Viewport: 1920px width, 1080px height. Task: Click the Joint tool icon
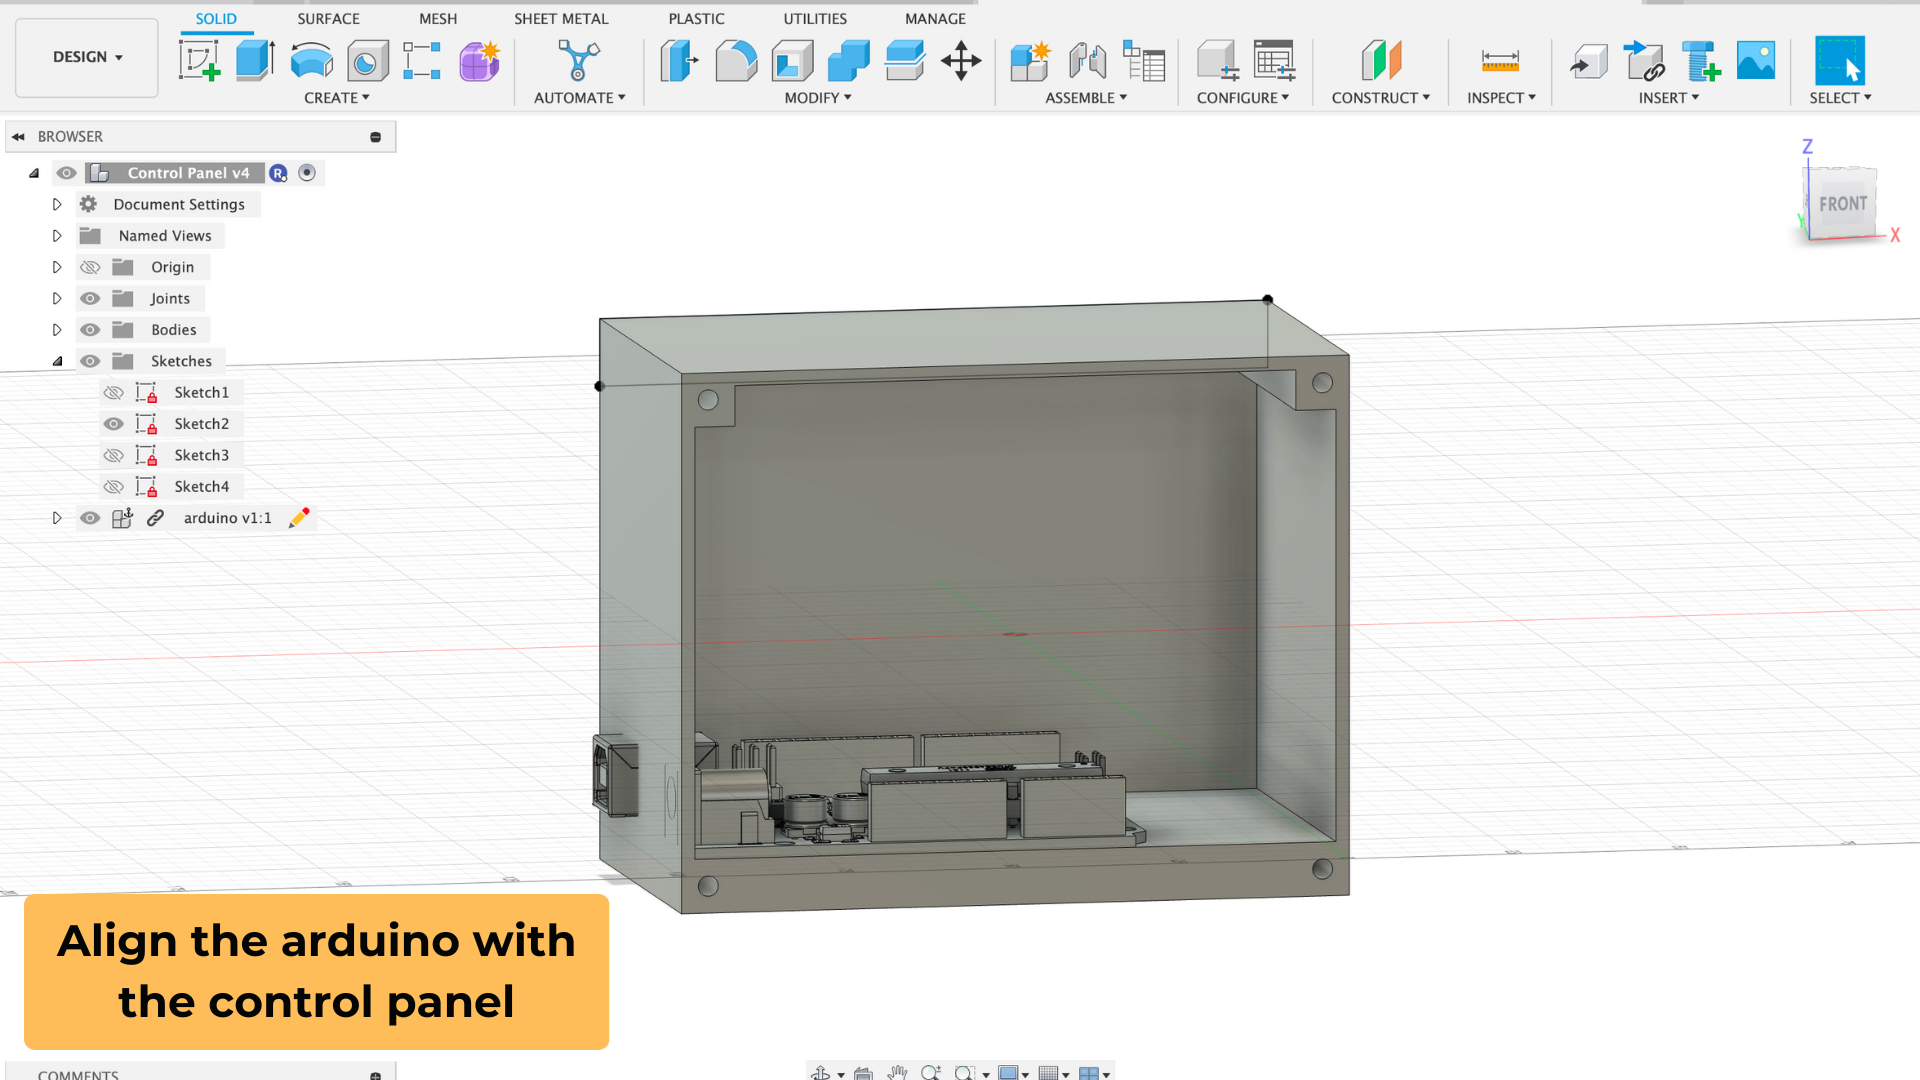pos(1087,61)
